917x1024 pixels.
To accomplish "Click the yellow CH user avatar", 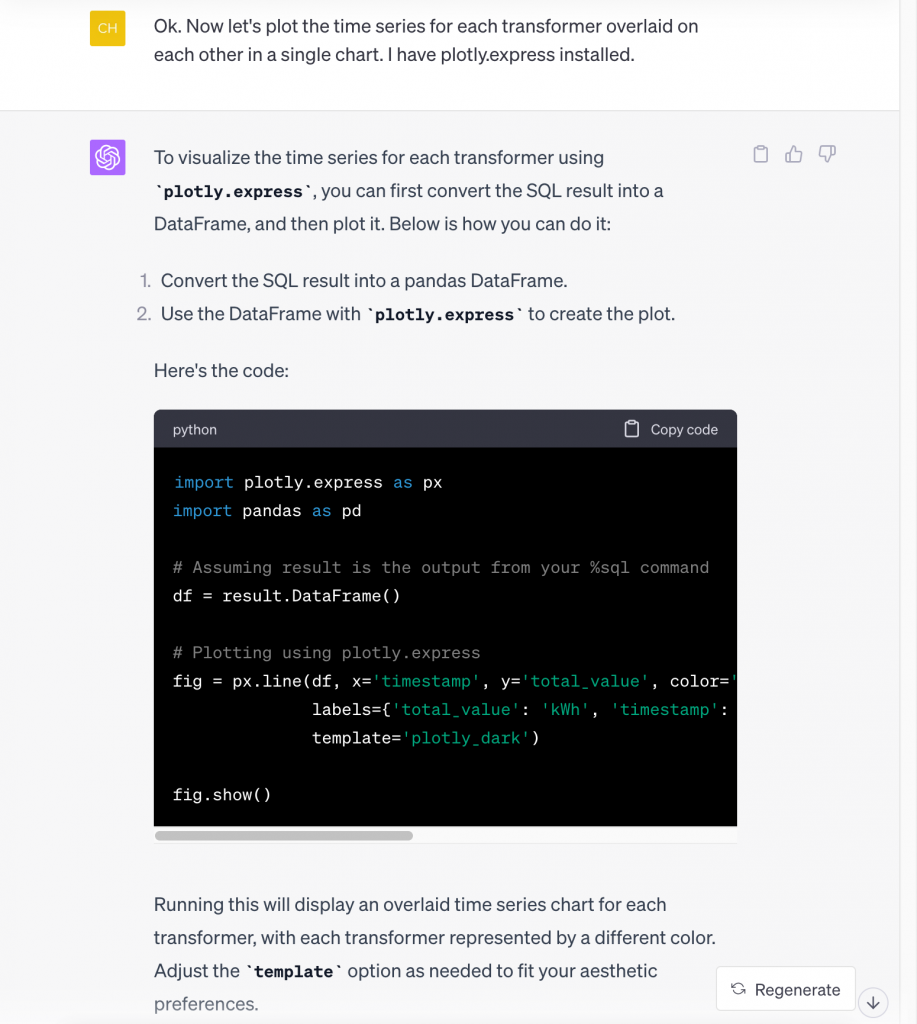I will pos(108,28).
